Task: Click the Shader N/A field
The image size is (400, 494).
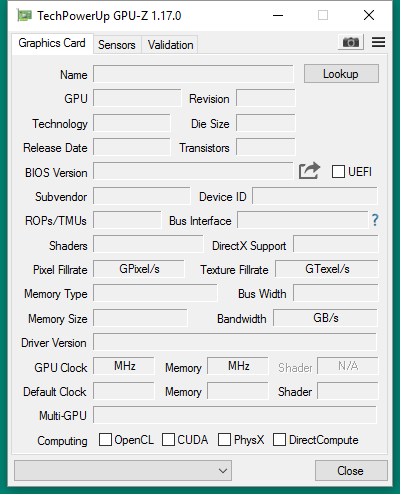Action: point(348,366)
